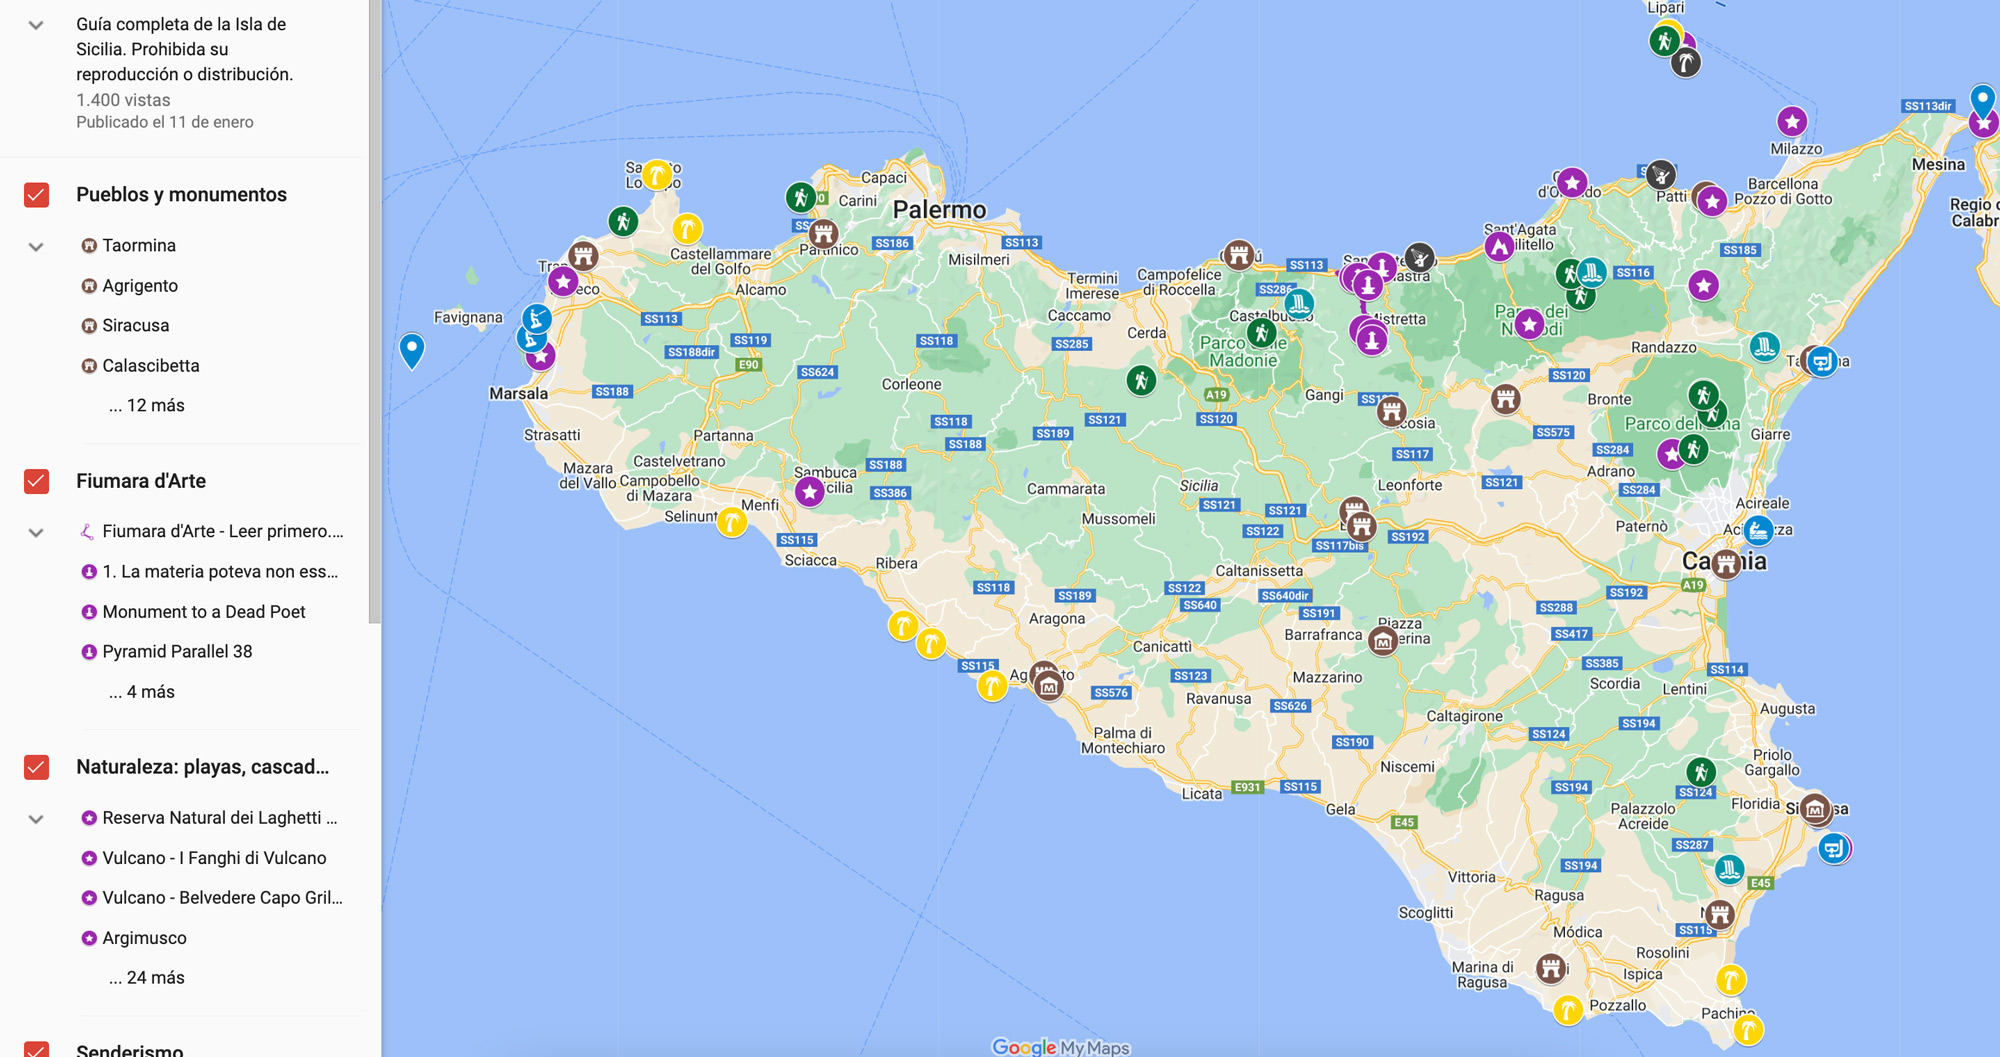
Task: Disable the Fiumara d'Arte layer checkbox
Action: tap(36, 481)
